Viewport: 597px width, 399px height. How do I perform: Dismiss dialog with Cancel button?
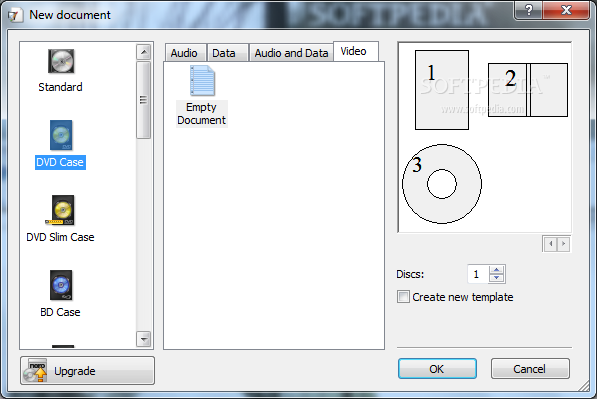[x=530, y=369]
